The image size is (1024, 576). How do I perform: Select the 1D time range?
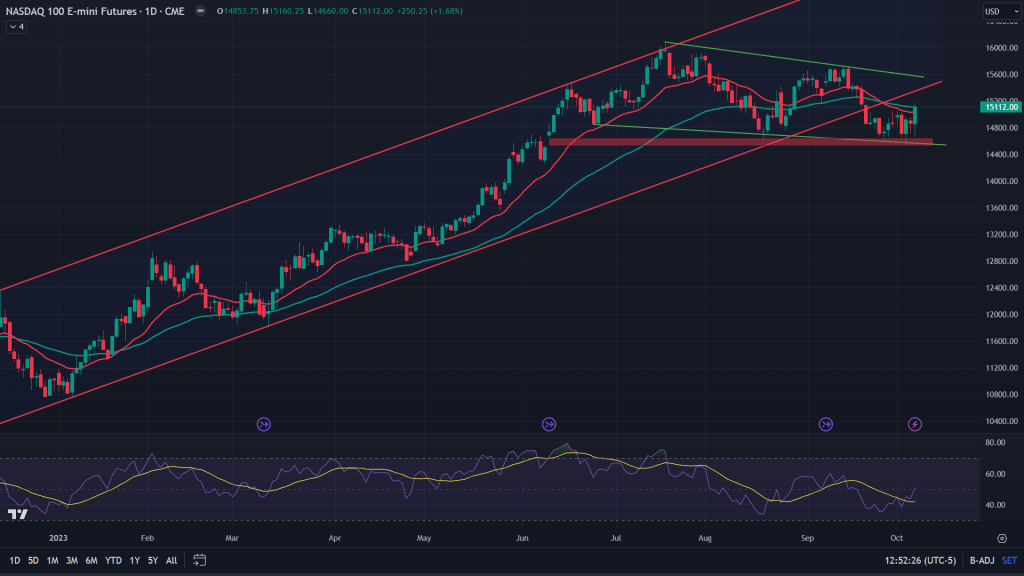pos(16,559)
